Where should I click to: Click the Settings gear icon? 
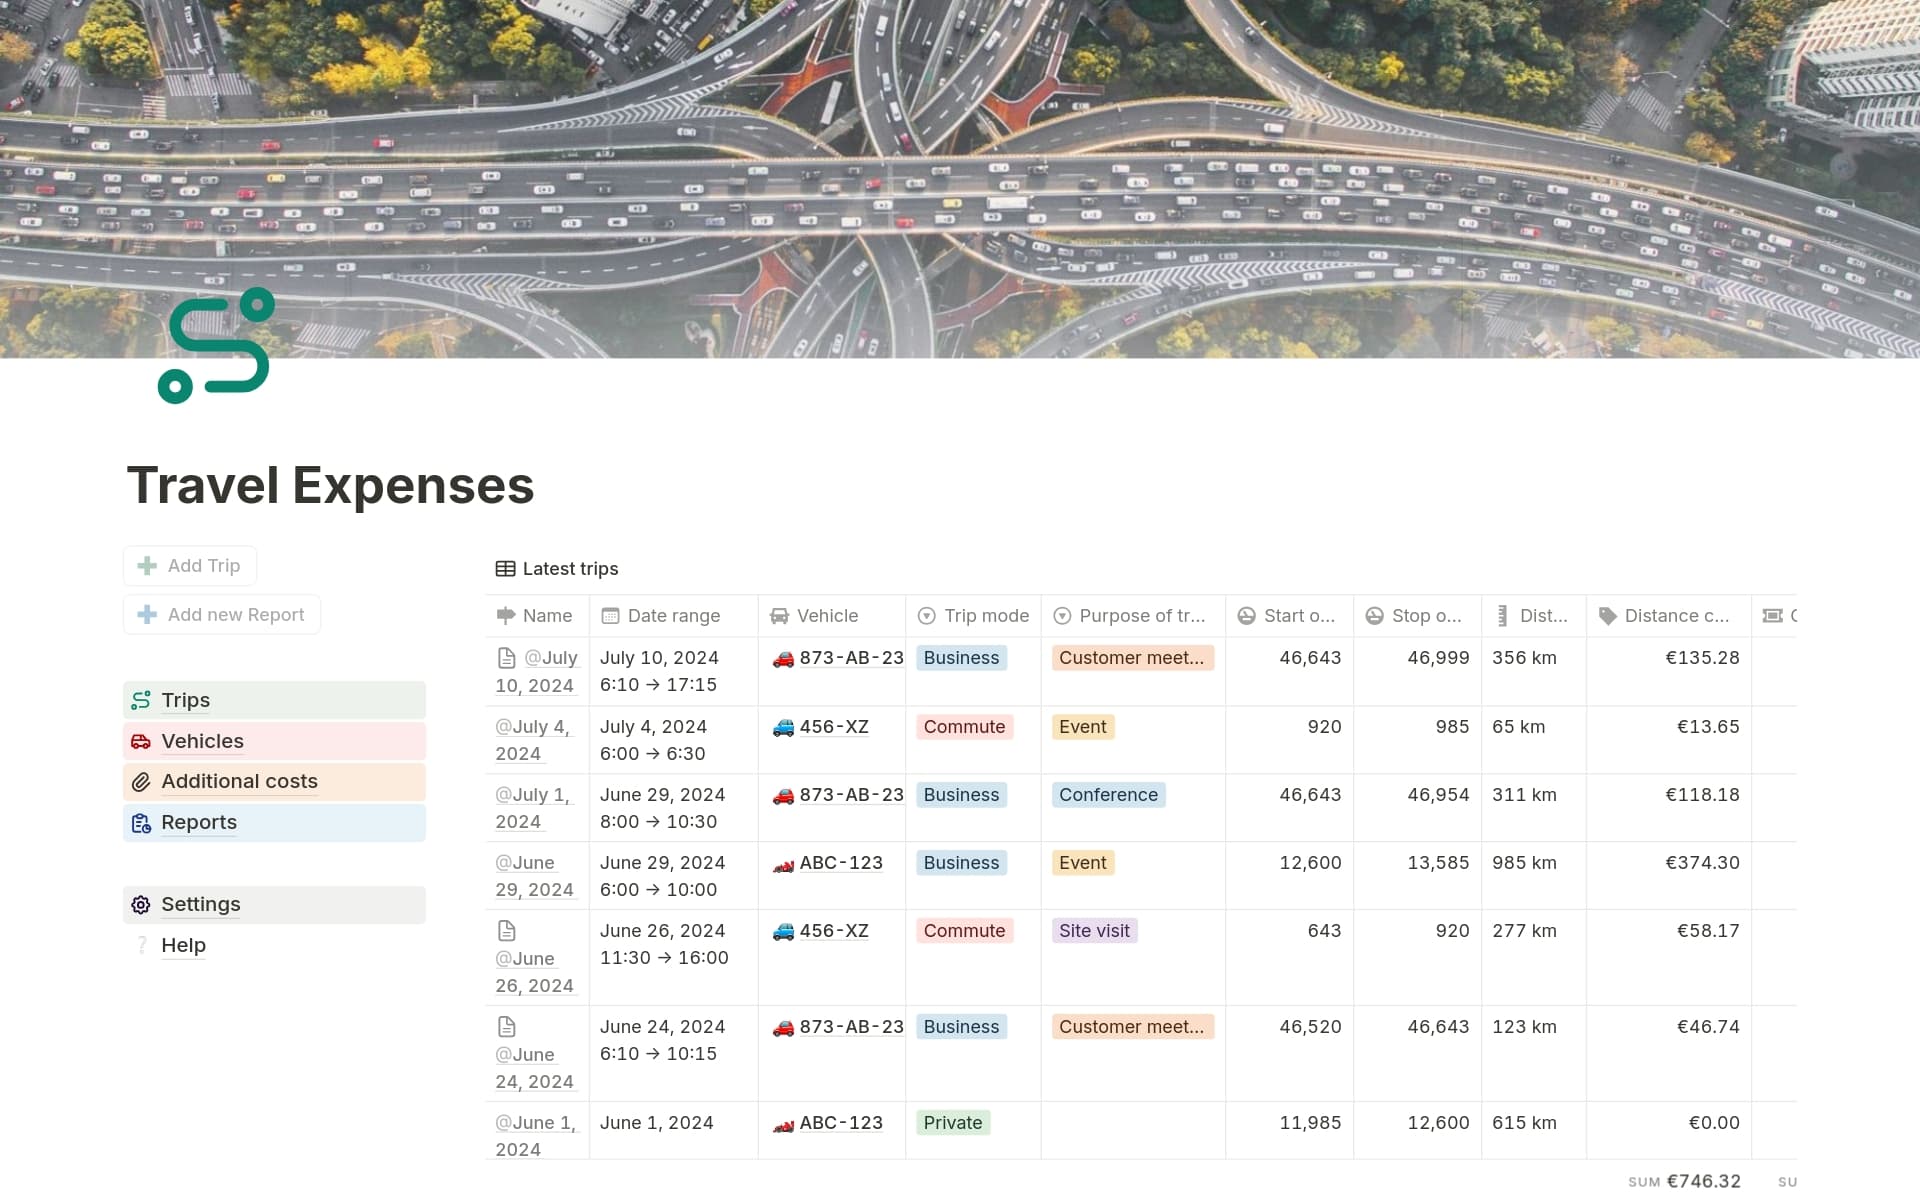(141, 904)
